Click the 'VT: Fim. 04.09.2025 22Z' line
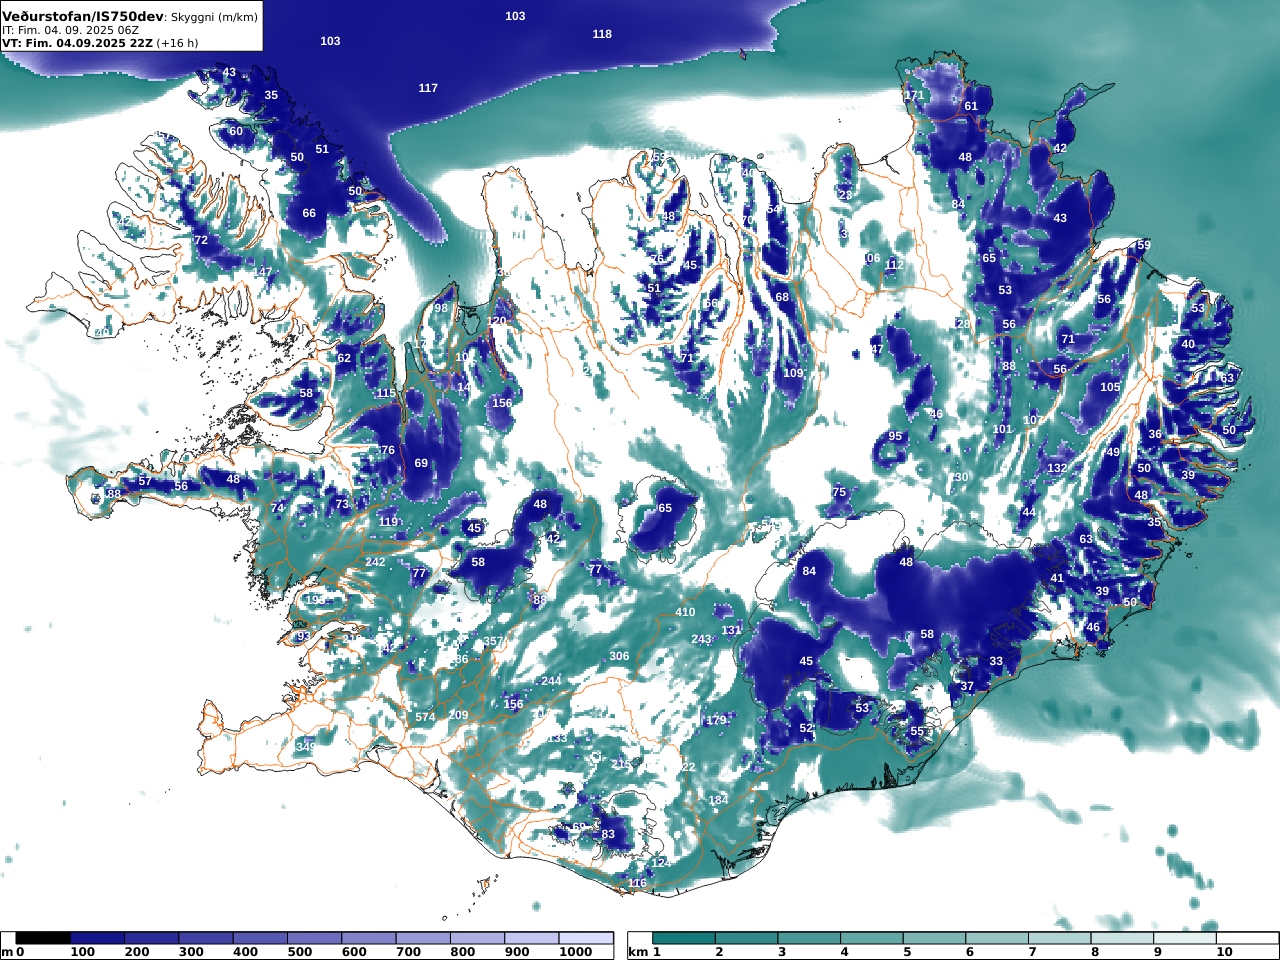 click(77, 43)
